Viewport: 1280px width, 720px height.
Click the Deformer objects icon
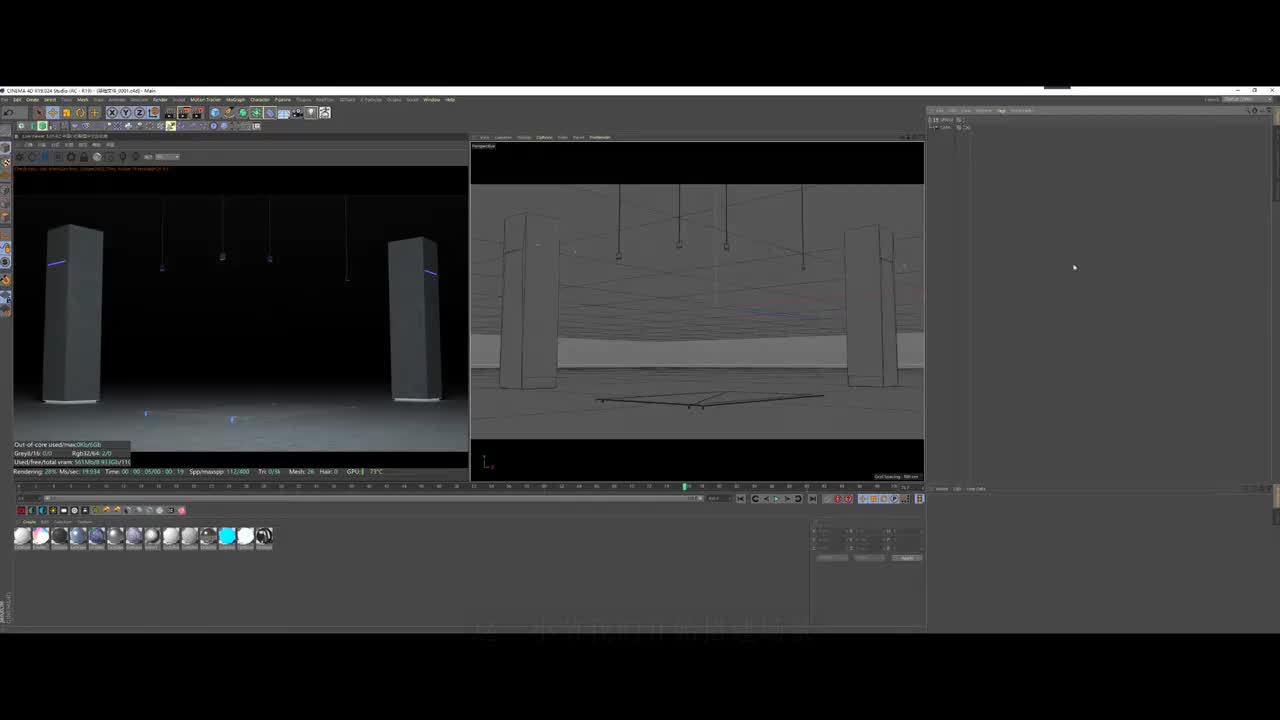pos(271,112)
